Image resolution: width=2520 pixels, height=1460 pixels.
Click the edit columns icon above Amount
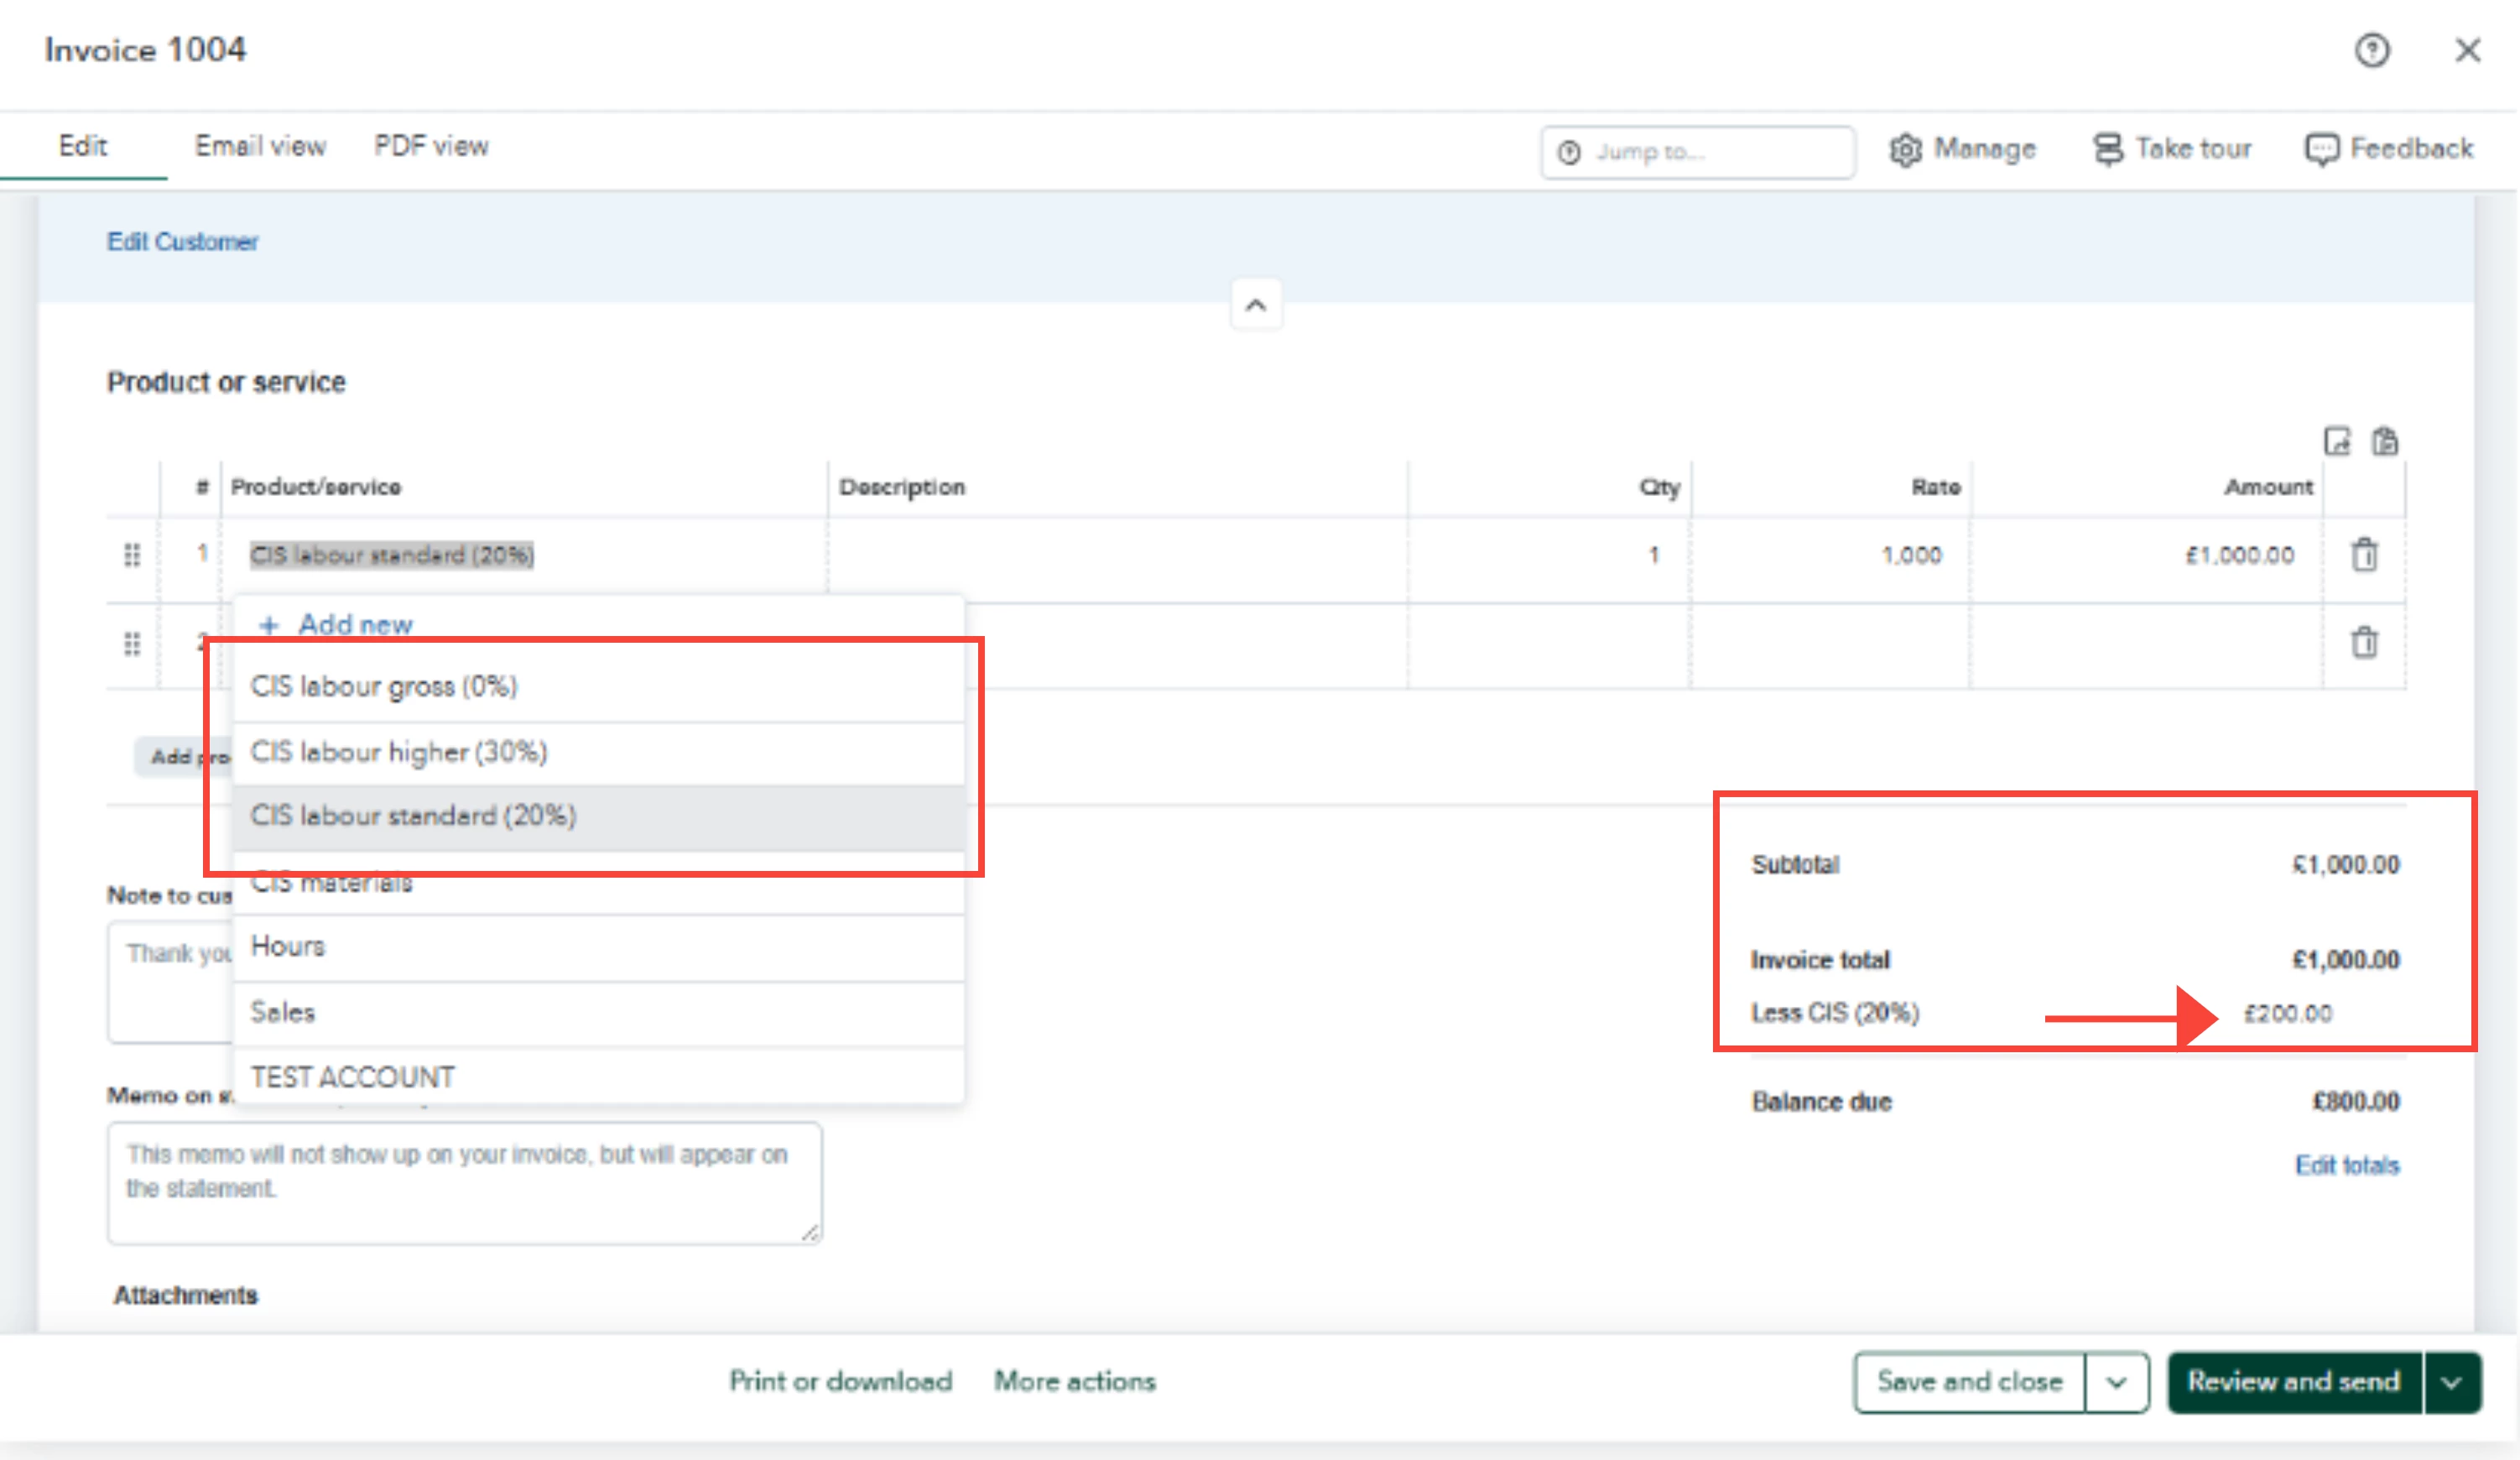2337,441
